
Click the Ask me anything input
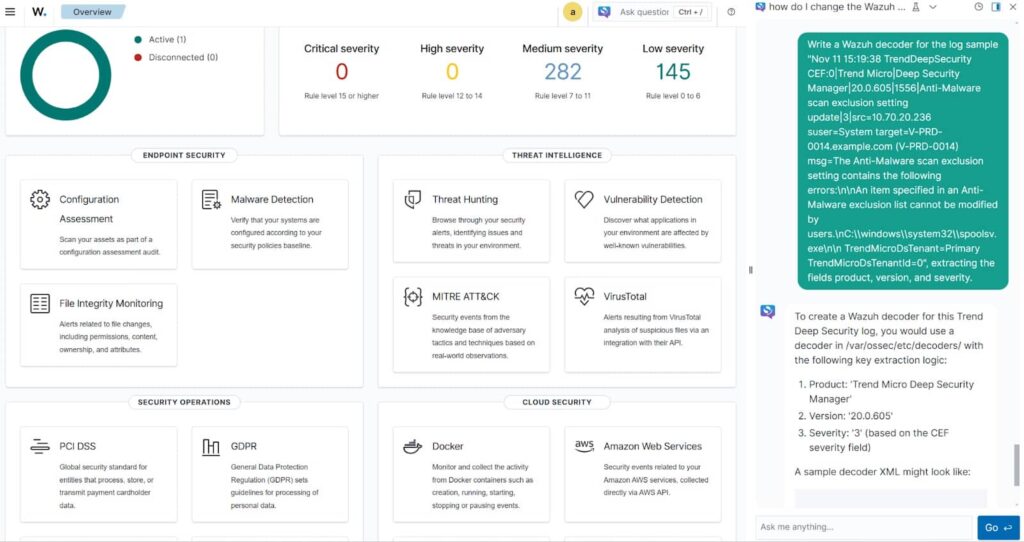(x=862, y=527)
